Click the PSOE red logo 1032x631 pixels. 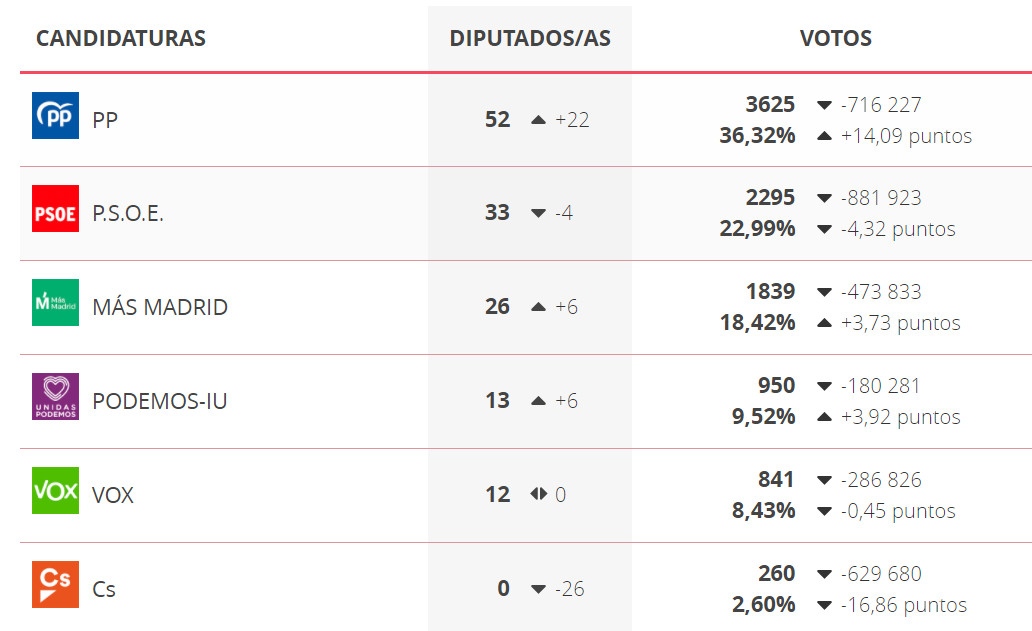click(55, 209)
